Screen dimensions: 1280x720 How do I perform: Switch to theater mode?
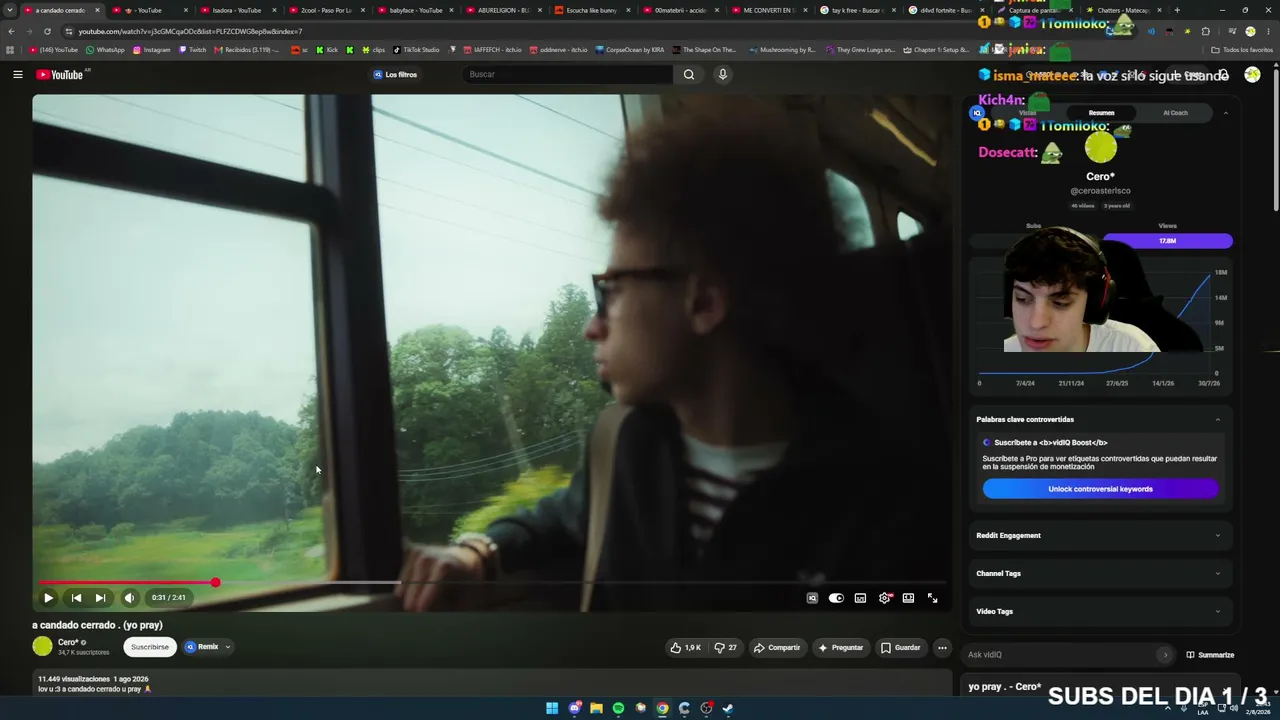[908, 598]
